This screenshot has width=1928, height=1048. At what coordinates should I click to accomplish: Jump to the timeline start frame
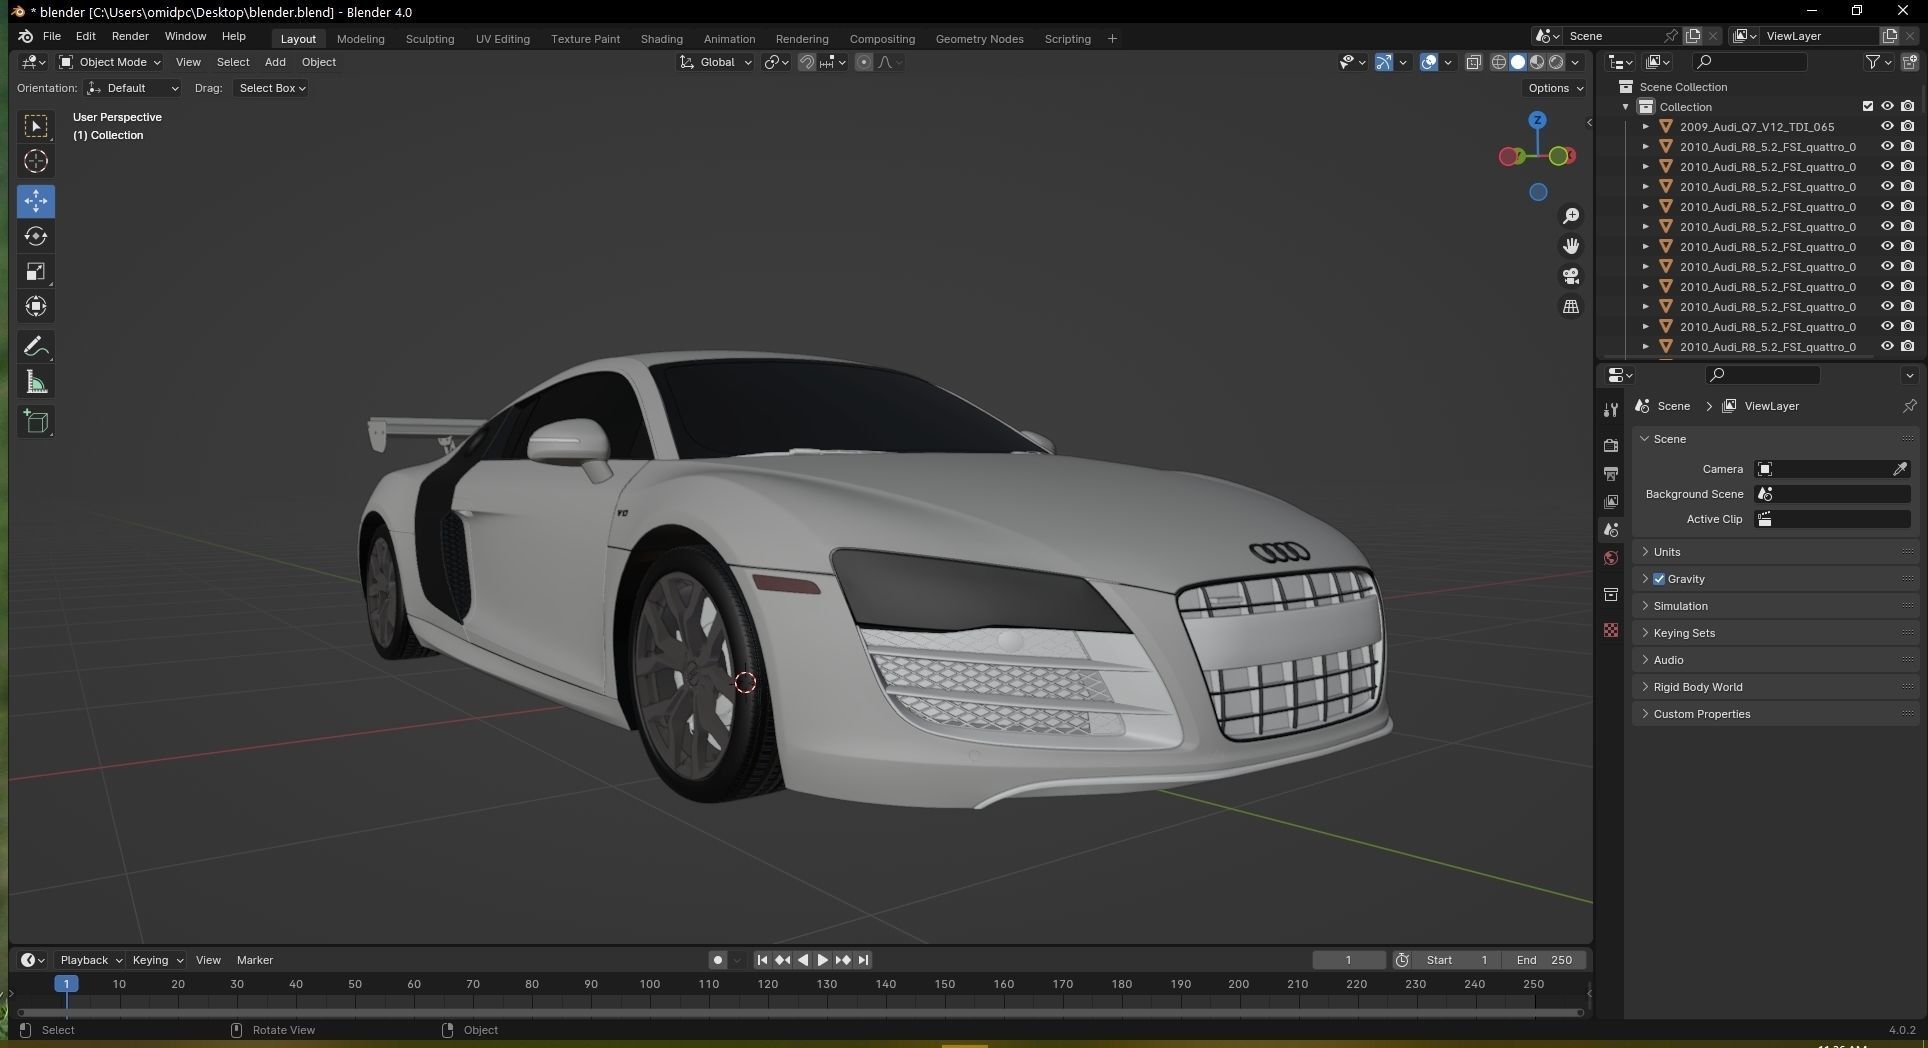pyautogui.click(x=762, y=960)
